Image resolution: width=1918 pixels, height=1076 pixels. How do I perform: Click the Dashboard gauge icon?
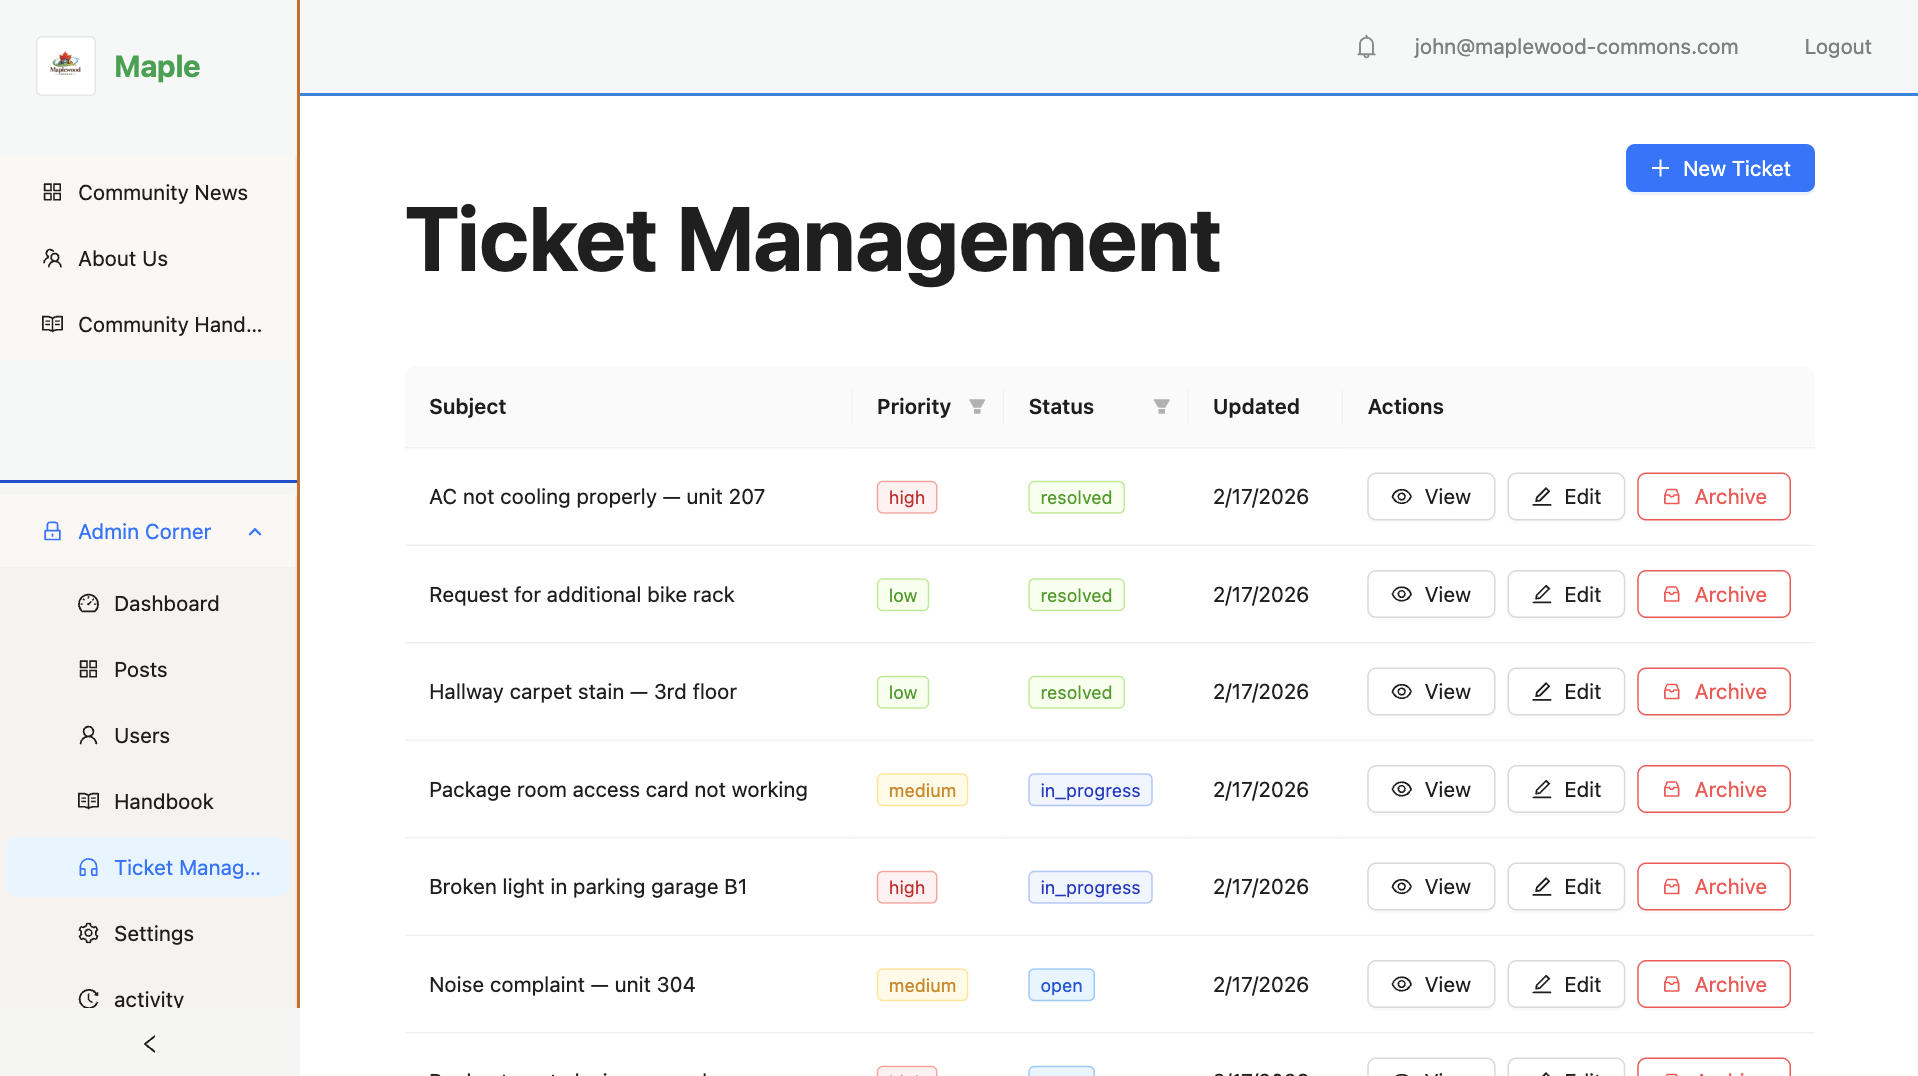(89, 603)
